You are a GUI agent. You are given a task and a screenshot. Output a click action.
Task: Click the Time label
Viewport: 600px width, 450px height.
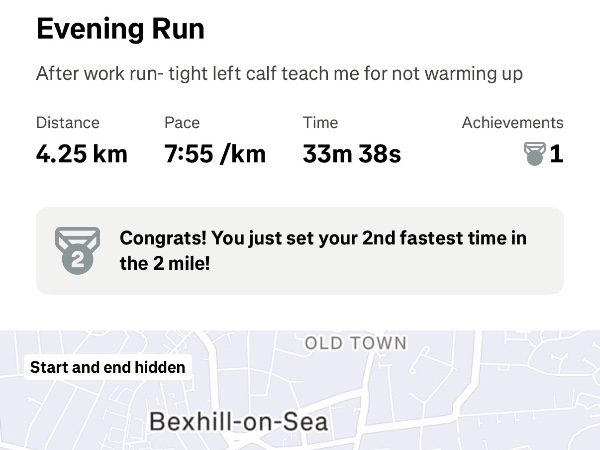[x=321, y=123]
